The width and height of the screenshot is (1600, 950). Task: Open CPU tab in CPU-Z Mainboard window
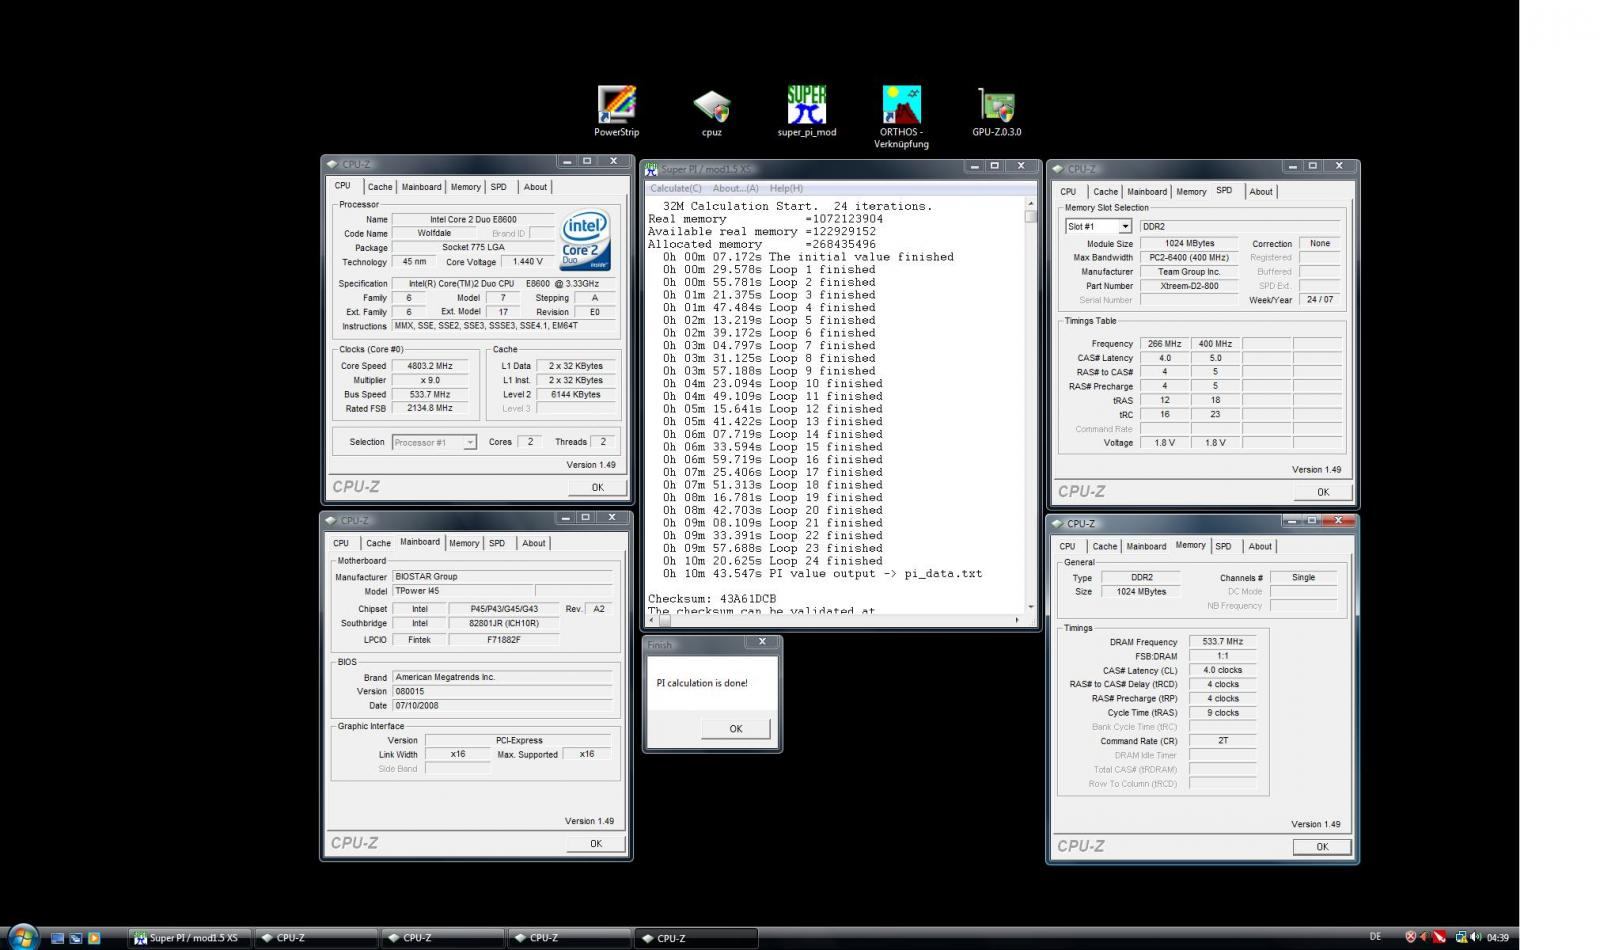(x=341, y=543)
